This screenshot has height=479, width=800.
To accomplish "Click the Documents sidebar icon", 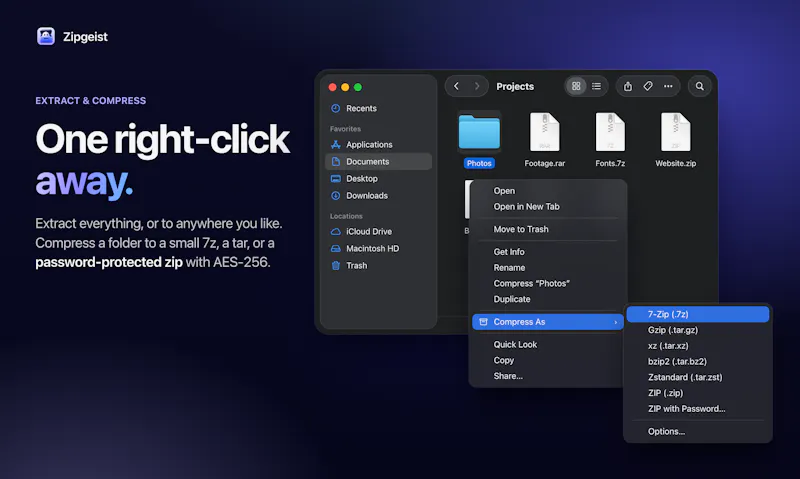I will [x=335, y=162].
